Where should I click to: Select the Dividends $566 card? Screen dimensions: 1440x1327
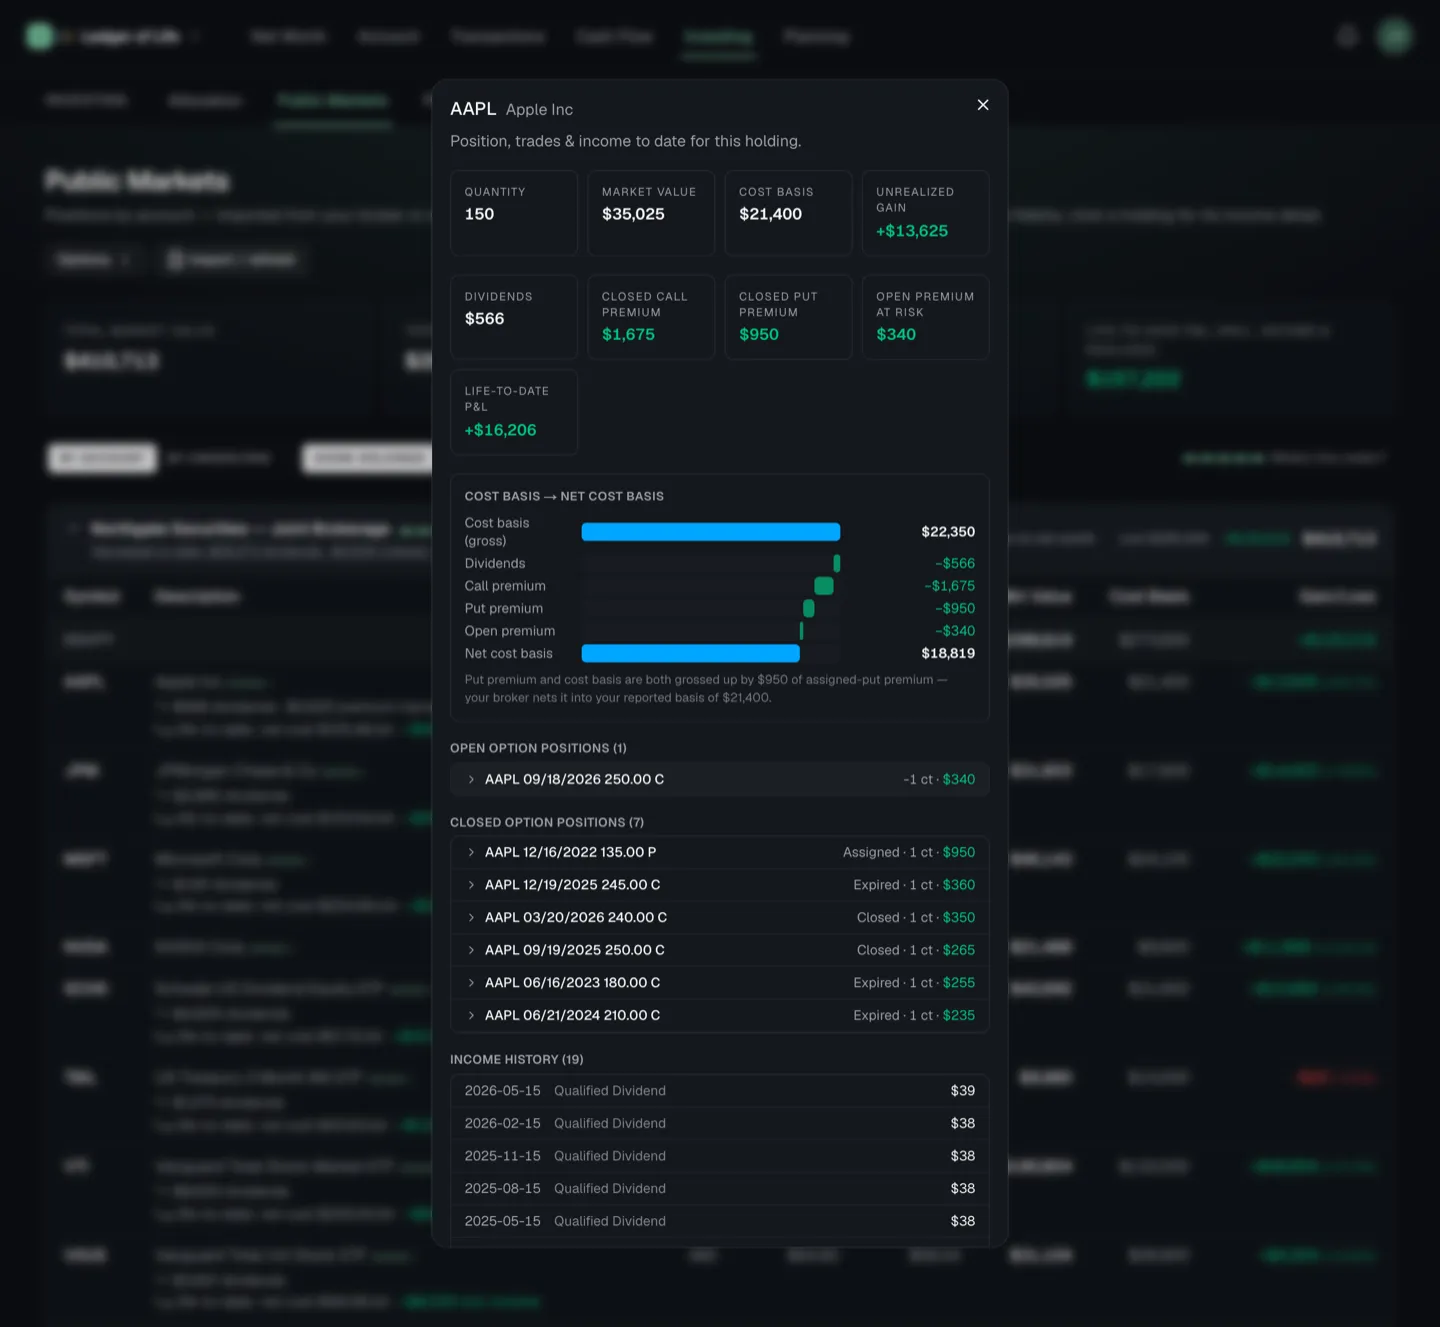(514, 317)
